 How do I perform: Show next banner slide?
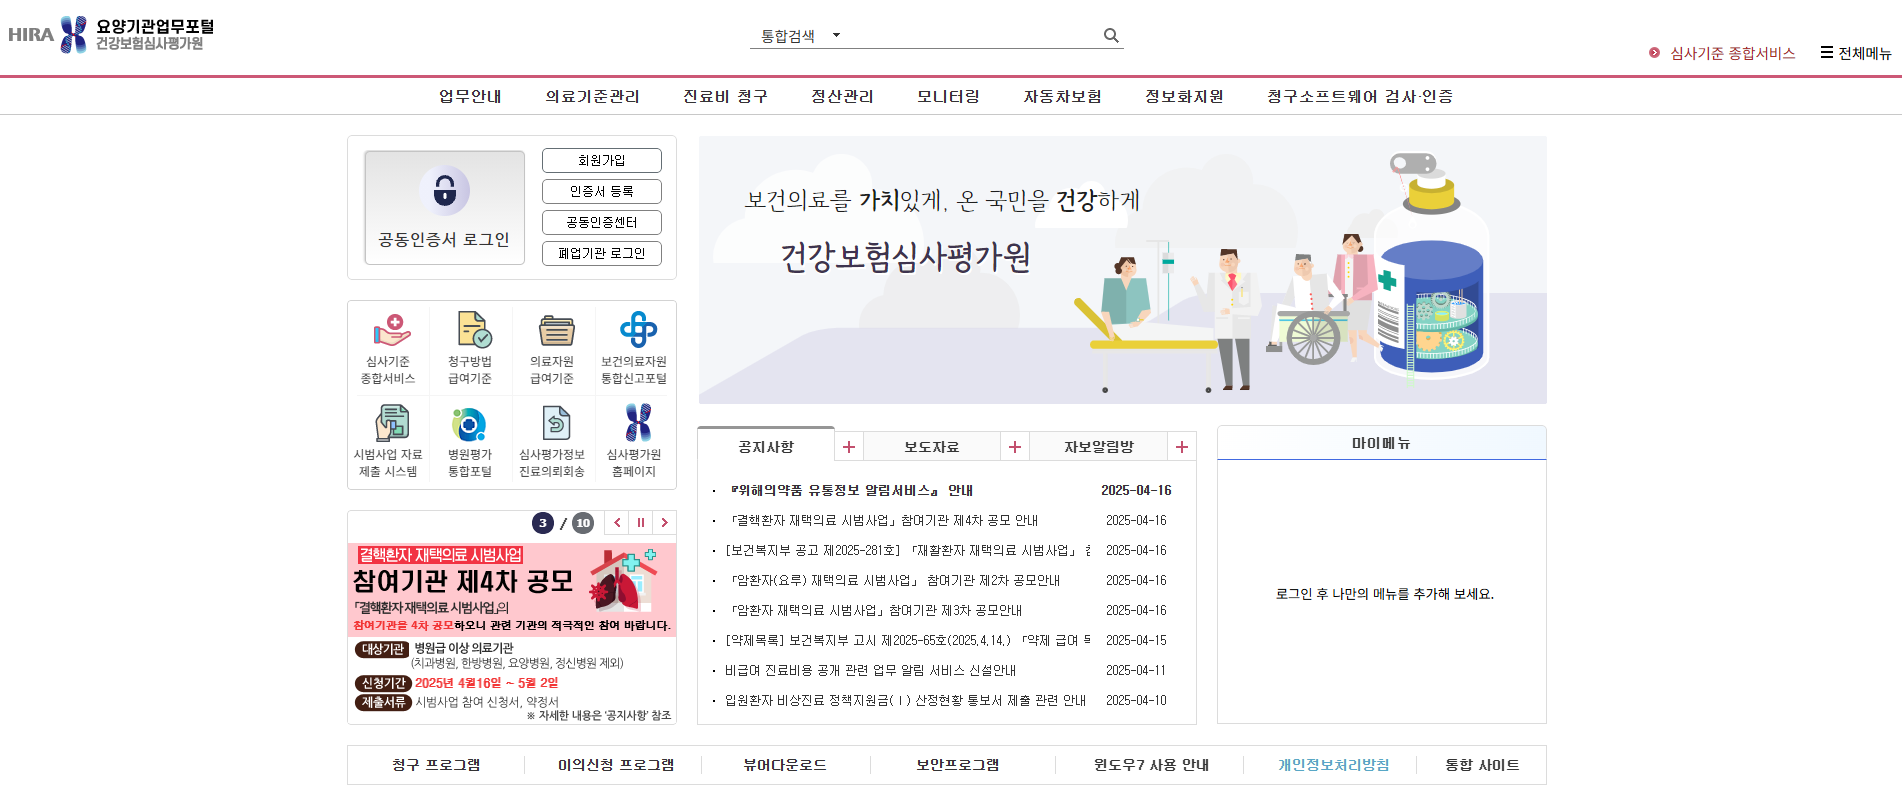(x=664, y=522)
